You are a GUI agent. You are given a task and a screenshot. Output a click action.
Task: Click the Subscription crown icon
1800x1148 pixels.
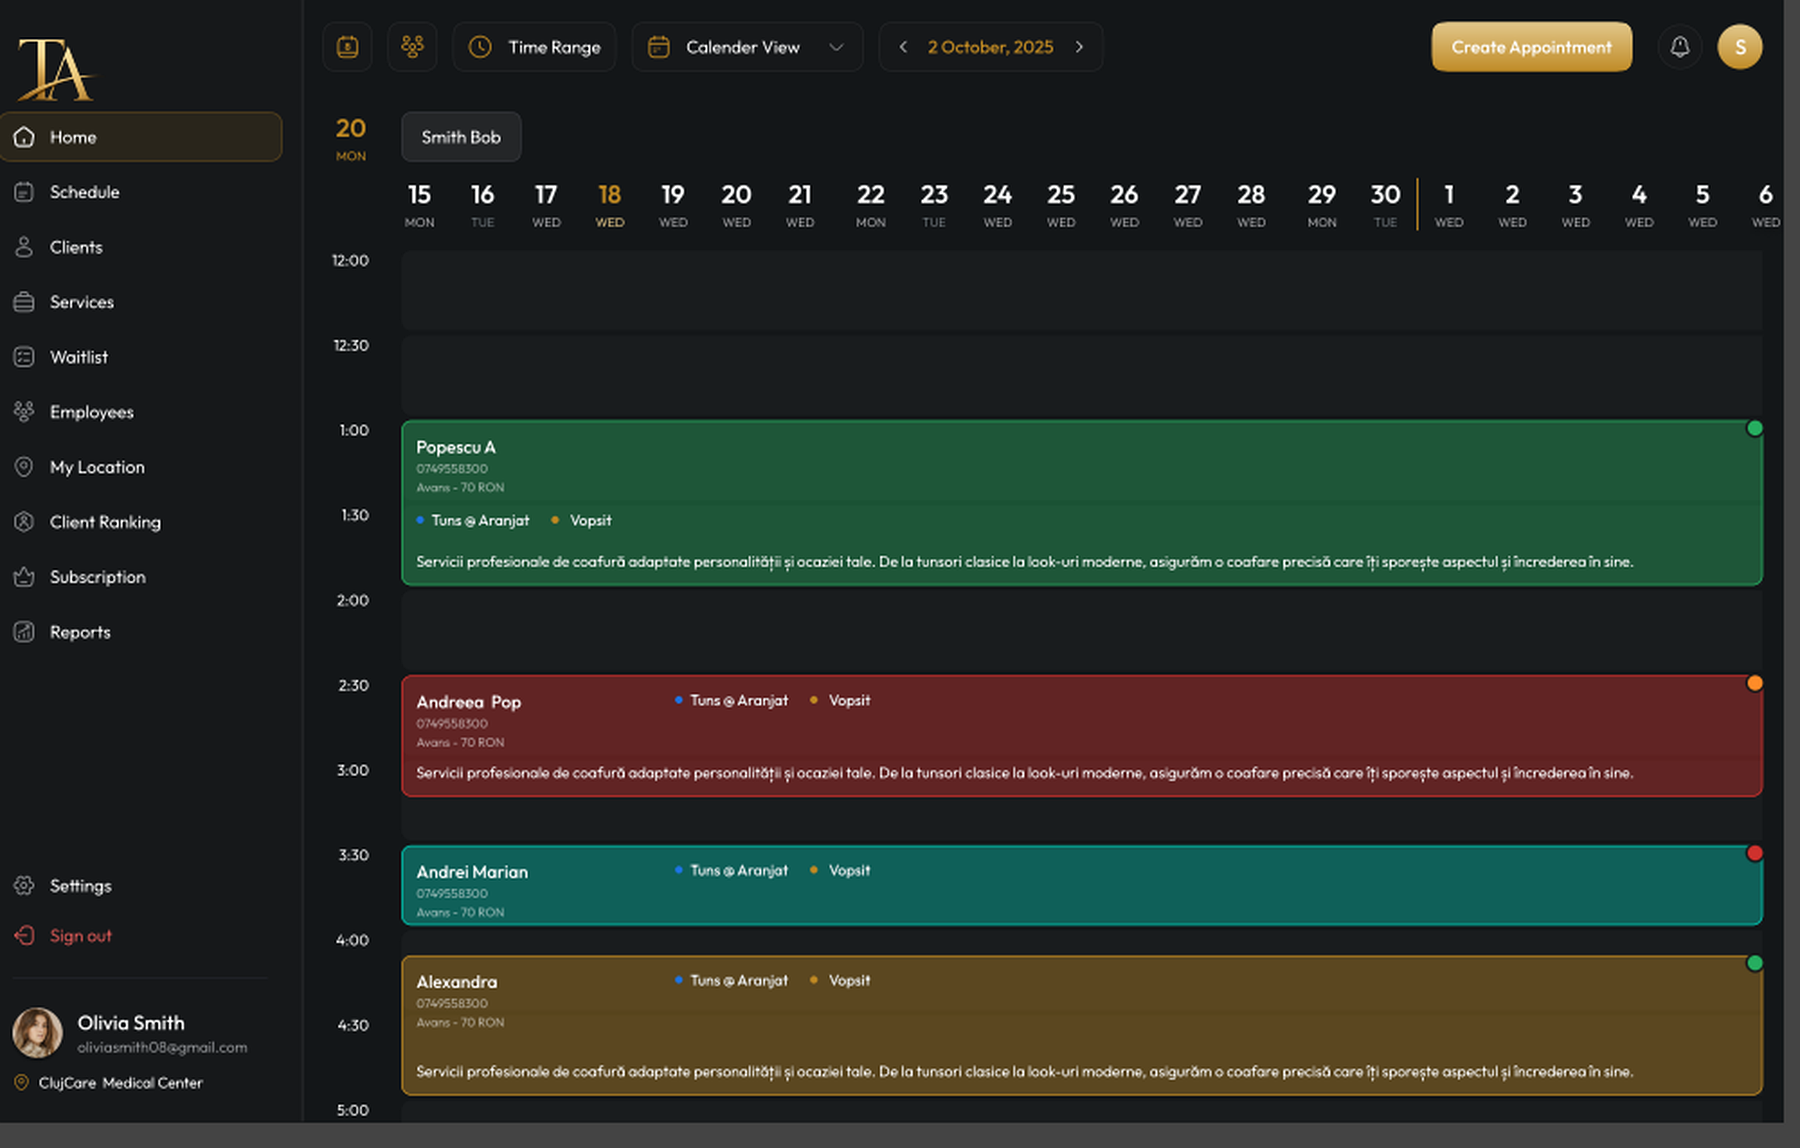point(24,577)
